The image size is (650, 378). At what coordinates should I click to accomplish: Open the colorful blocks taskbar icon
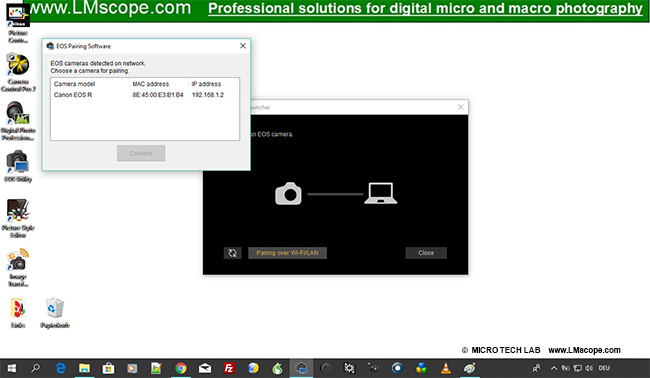tap(422, 368)
